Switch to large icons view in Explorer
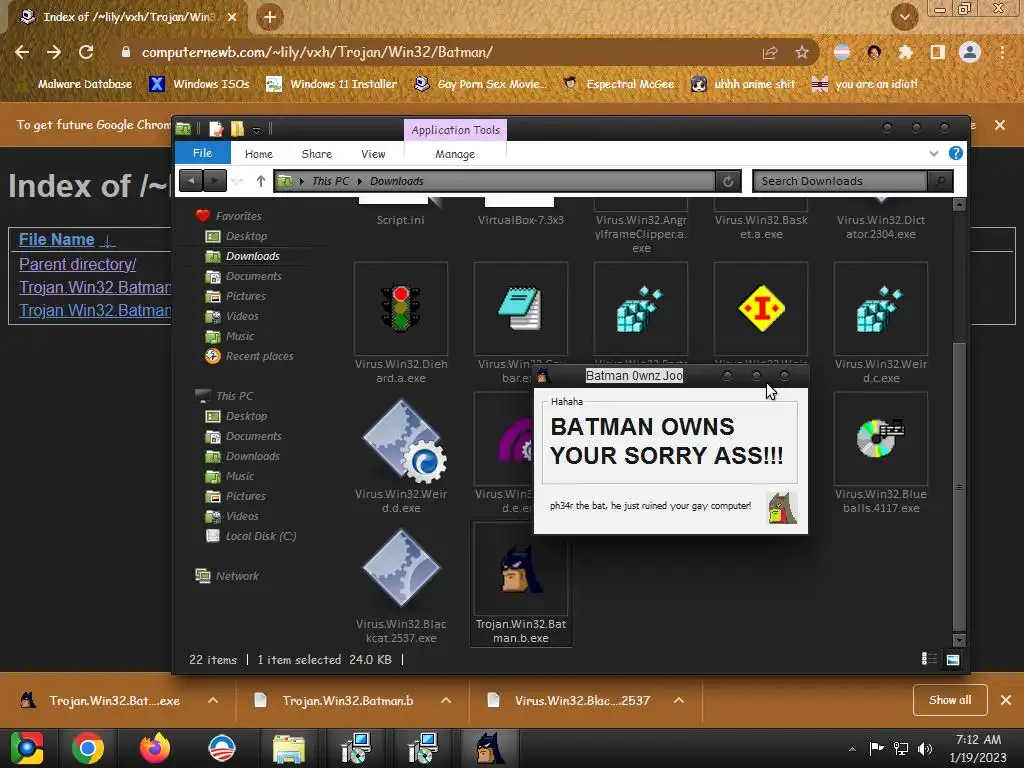Image resolution: width=1024 pixels, height=768 pixels. pos(953,660)
